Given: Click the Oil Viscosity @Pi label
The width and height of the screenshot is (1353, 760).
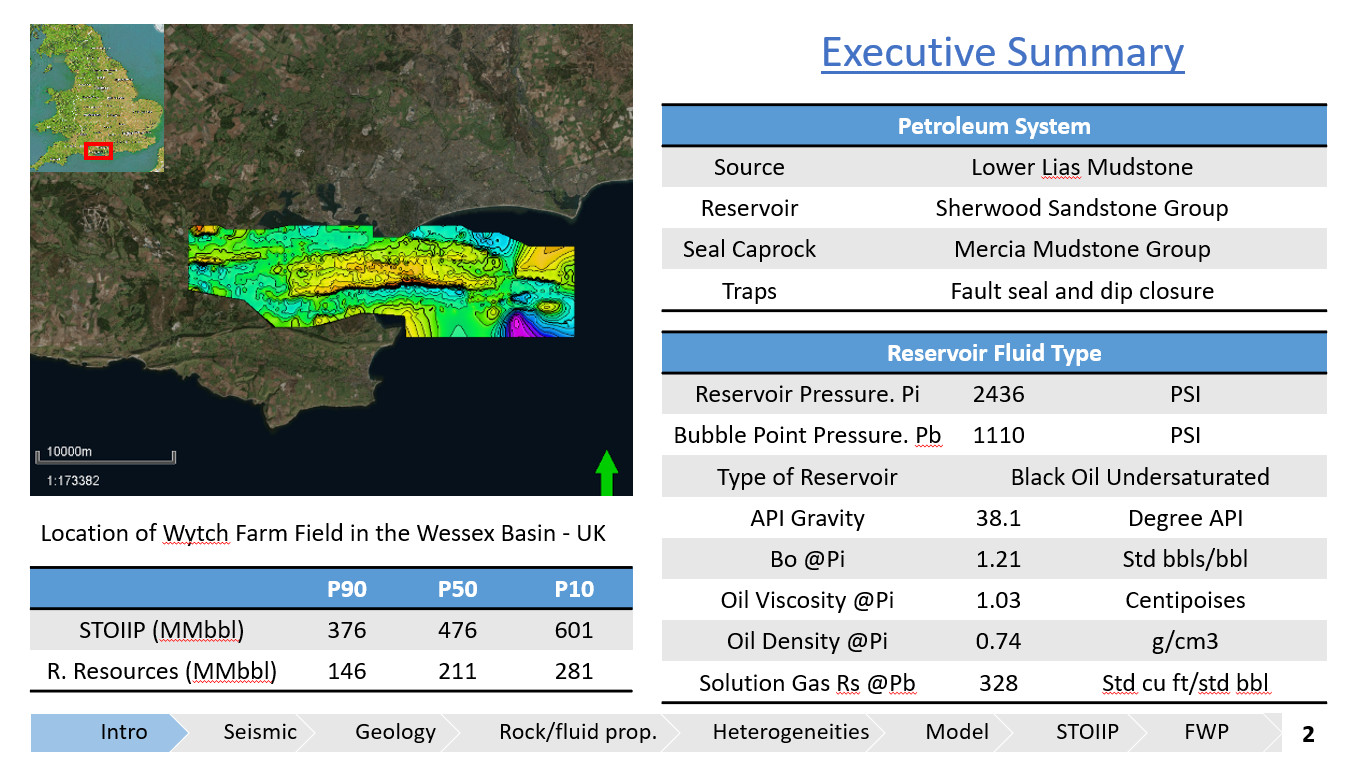Looking at the screenshot, I should coord(807,600).
